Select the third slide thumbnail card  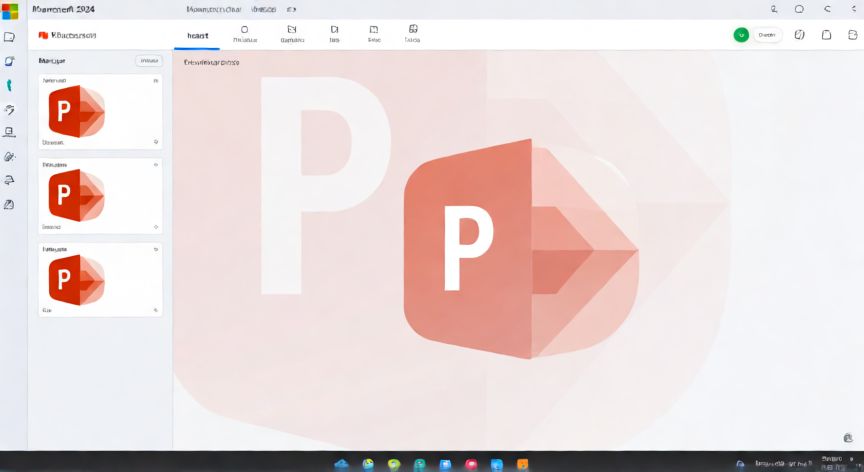point(100,280)
